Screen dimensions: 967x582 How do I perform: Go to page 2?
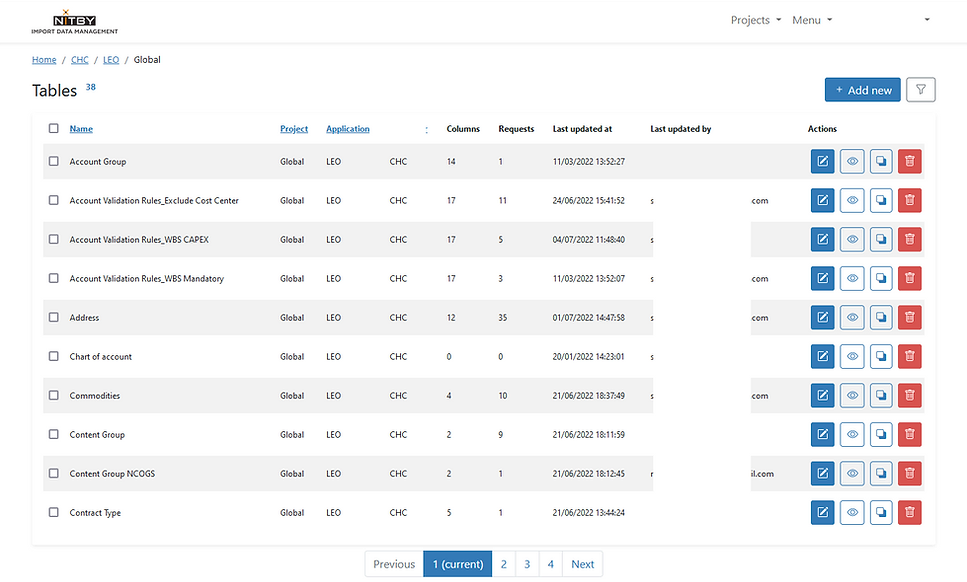504,564
